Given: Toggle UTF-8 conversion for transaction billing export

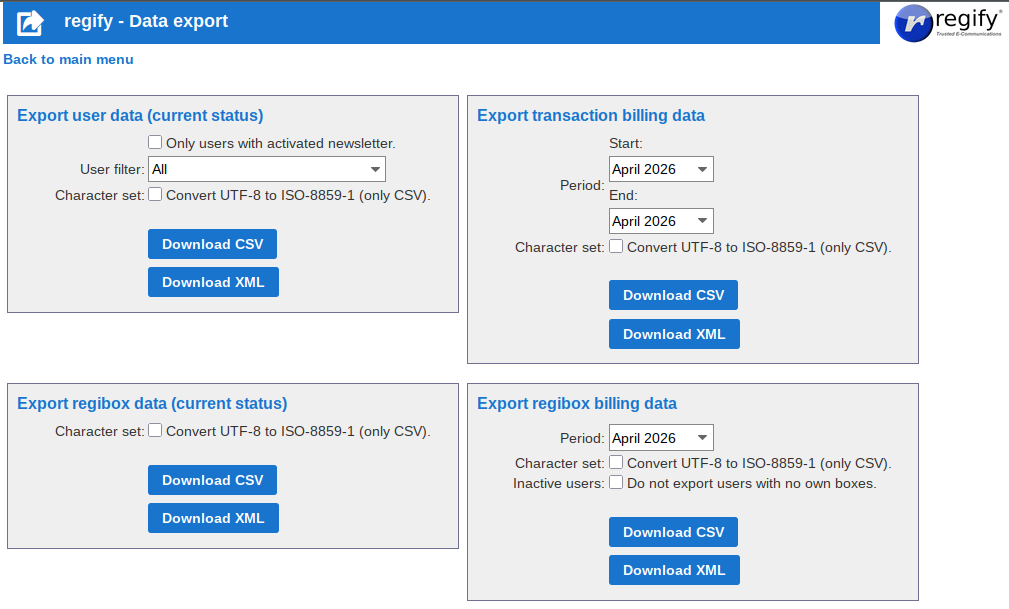Looking at the screenshot, I should tap(616, 247).
